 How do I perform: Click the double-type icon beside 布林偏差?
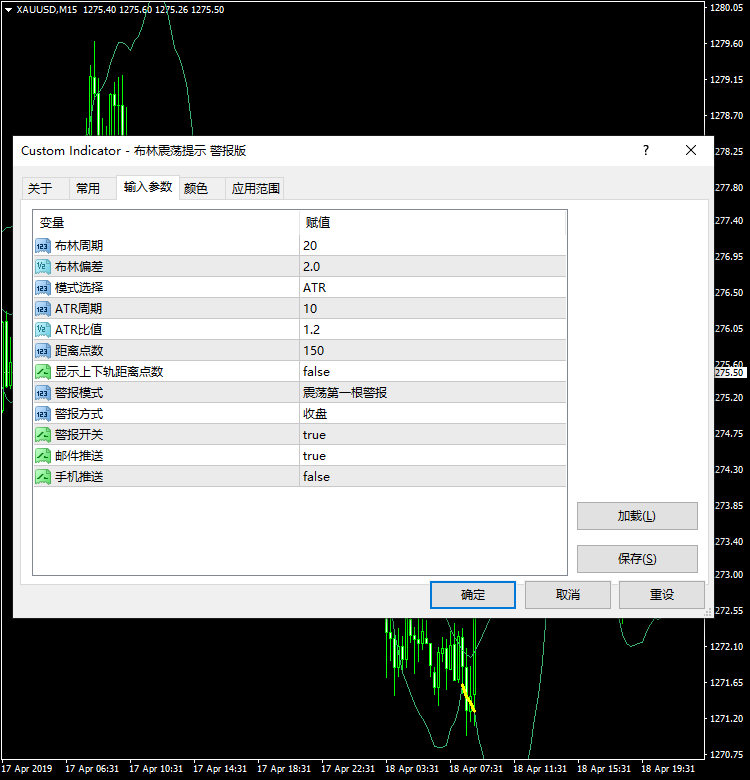43,267
